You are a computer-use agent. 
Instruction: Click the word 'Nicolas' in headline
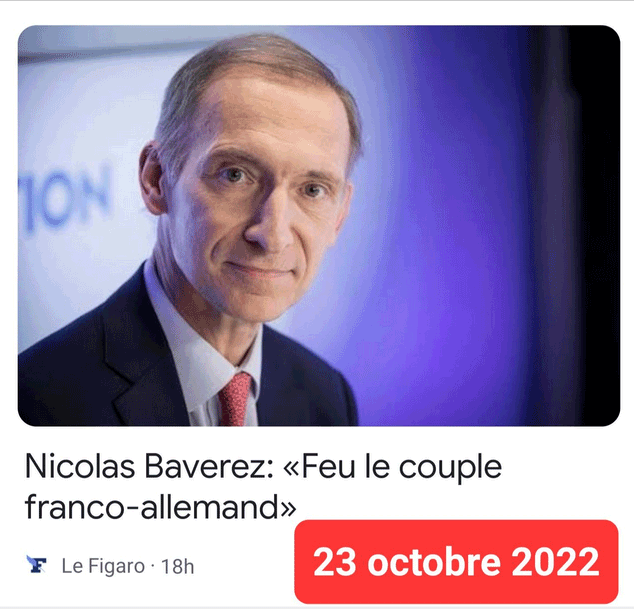[80, 467]
